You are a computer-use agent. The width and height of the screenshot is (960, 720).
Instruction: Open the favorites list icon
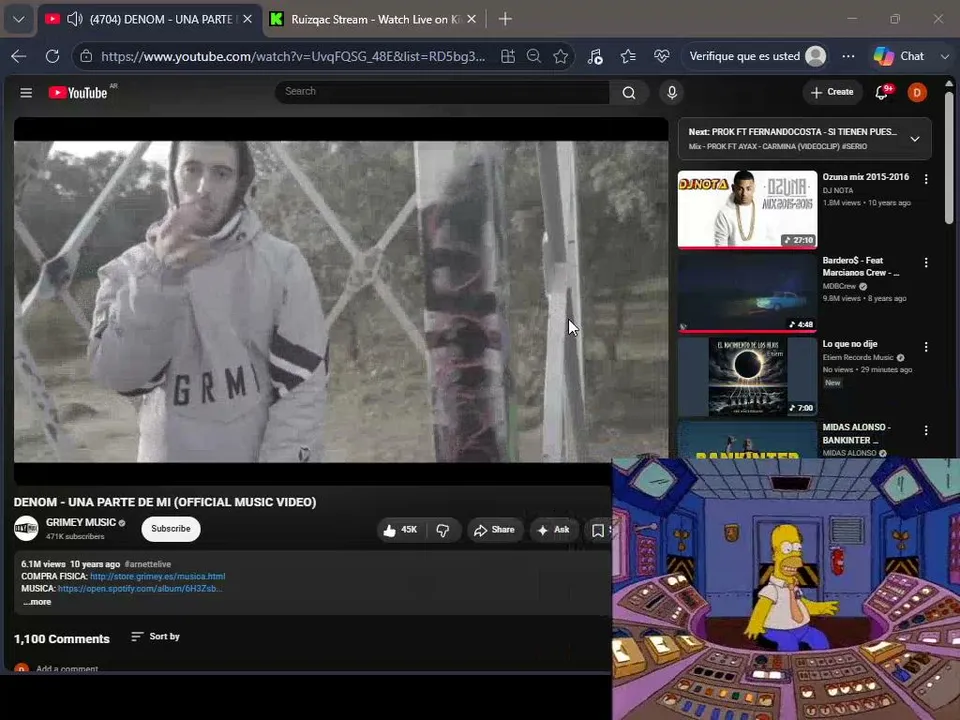click(x=628, y=56)
